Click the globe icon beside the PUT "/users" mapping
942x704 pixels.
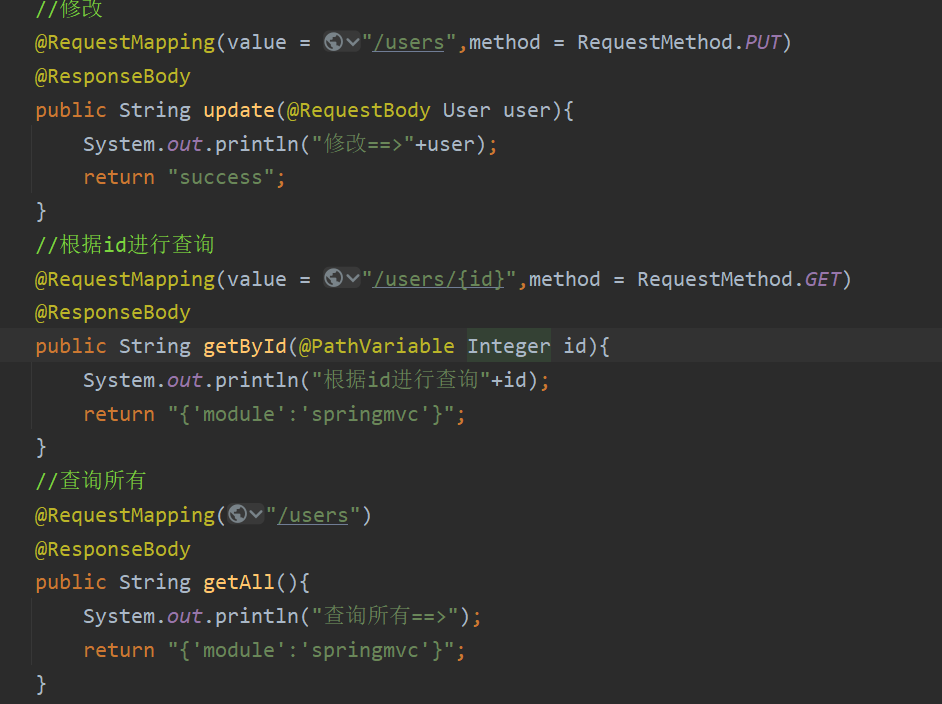click(334, 42)
